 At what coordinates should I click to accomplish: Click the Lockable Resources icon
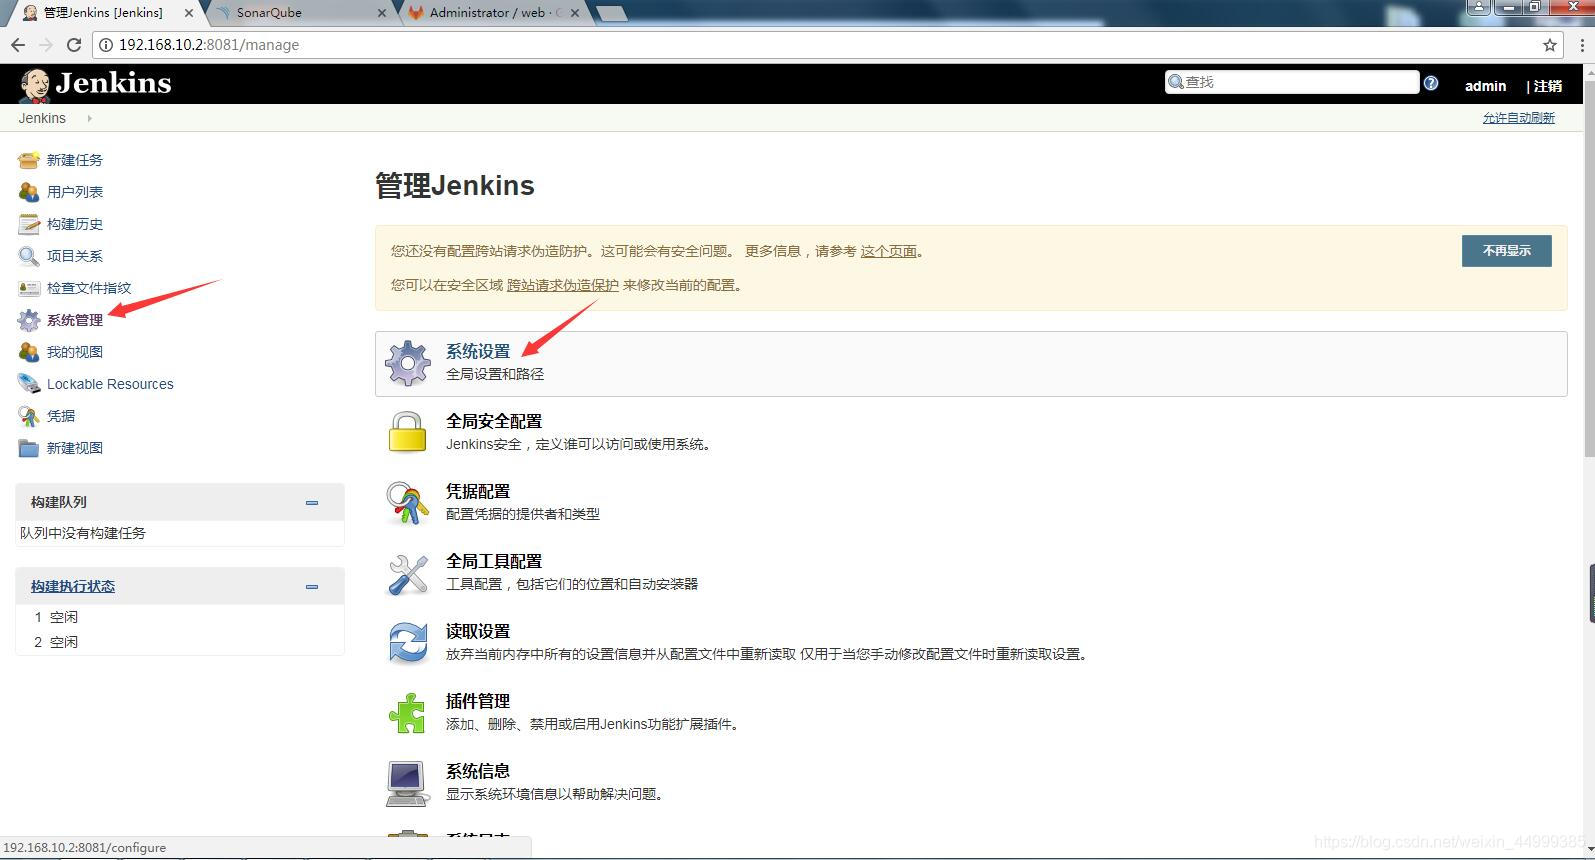click(x=29, y=384)
